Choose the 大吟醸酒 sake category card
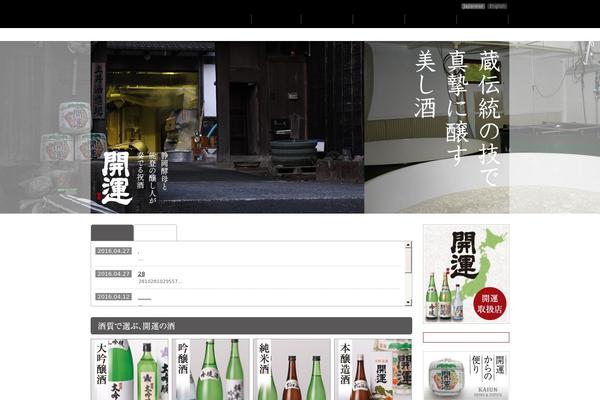600x400 pixels. pos(130,369)
